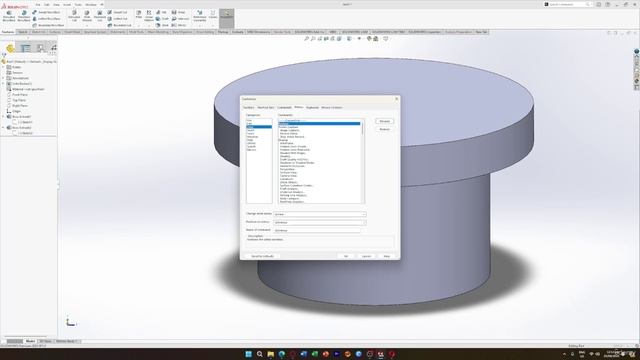Select the Linear Pattern tool

149,16
